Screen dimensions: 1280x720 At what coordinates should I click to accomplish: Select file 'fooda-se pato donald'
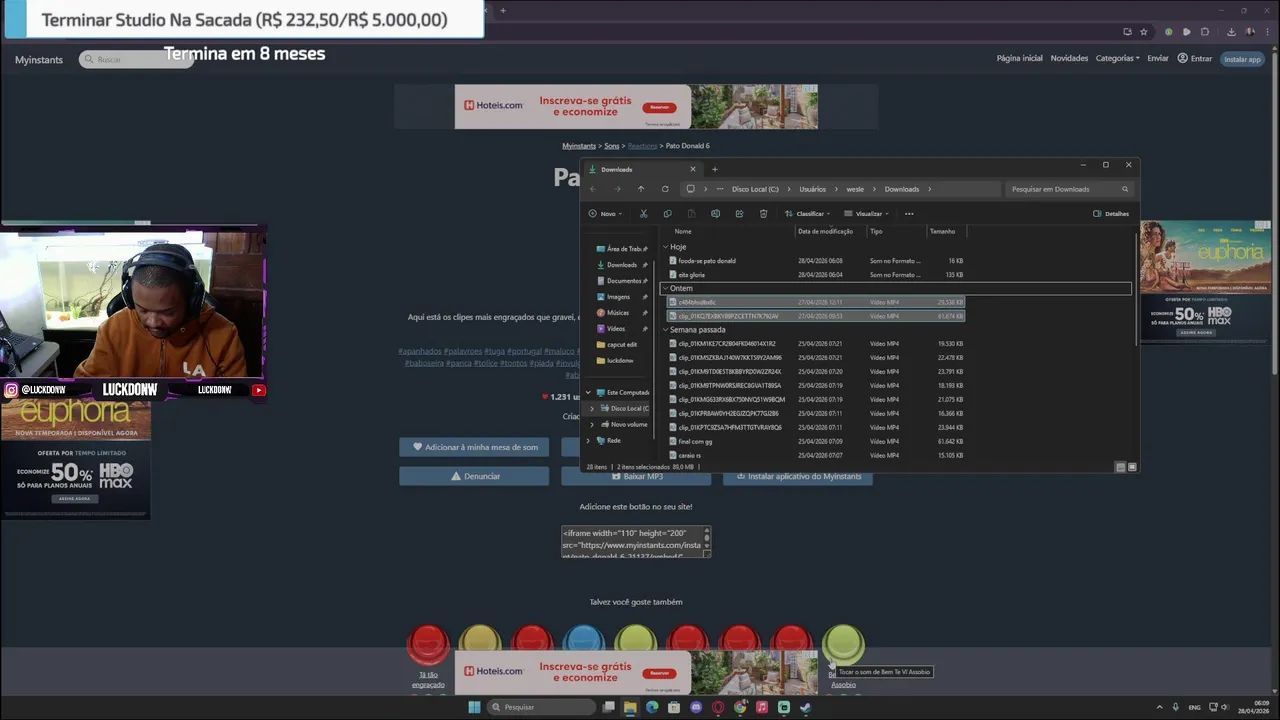(x=817, y=260)
